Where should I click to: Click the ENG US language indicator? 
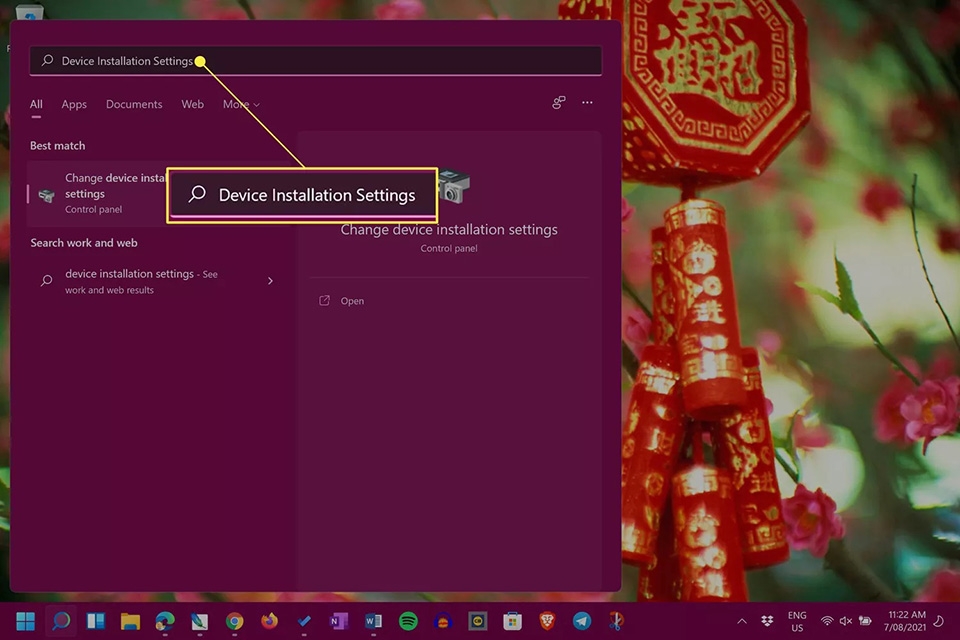[796, 620]
